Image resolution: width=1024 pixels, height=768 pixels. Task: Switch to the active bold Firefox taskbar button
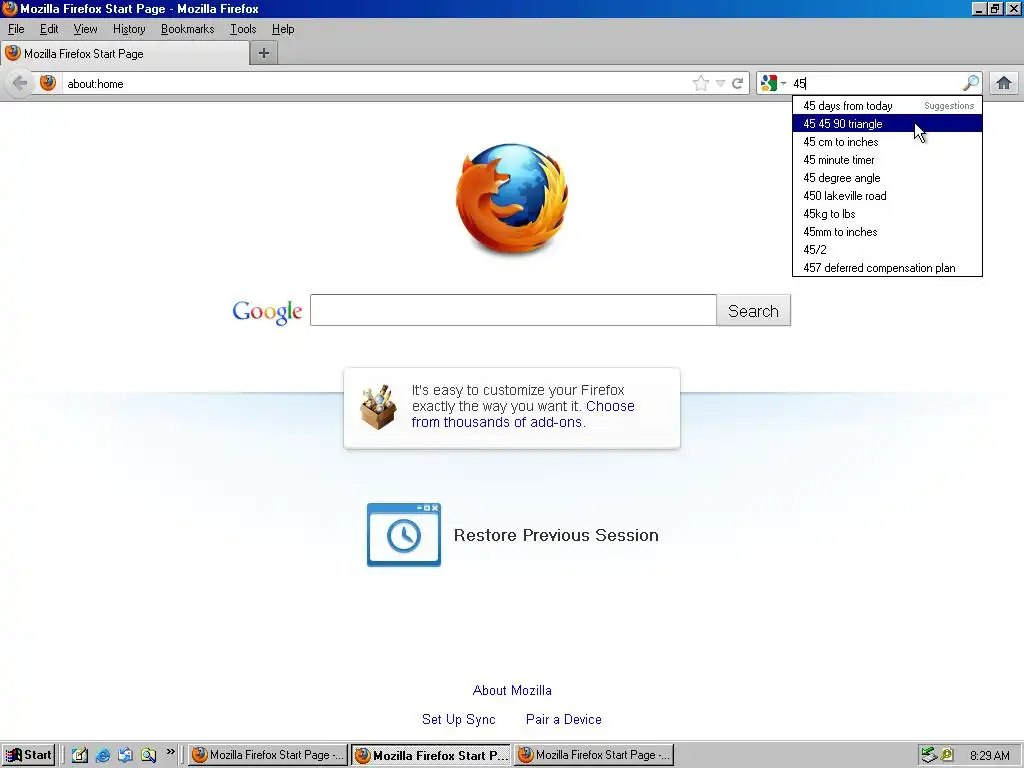tap(431, 755)
